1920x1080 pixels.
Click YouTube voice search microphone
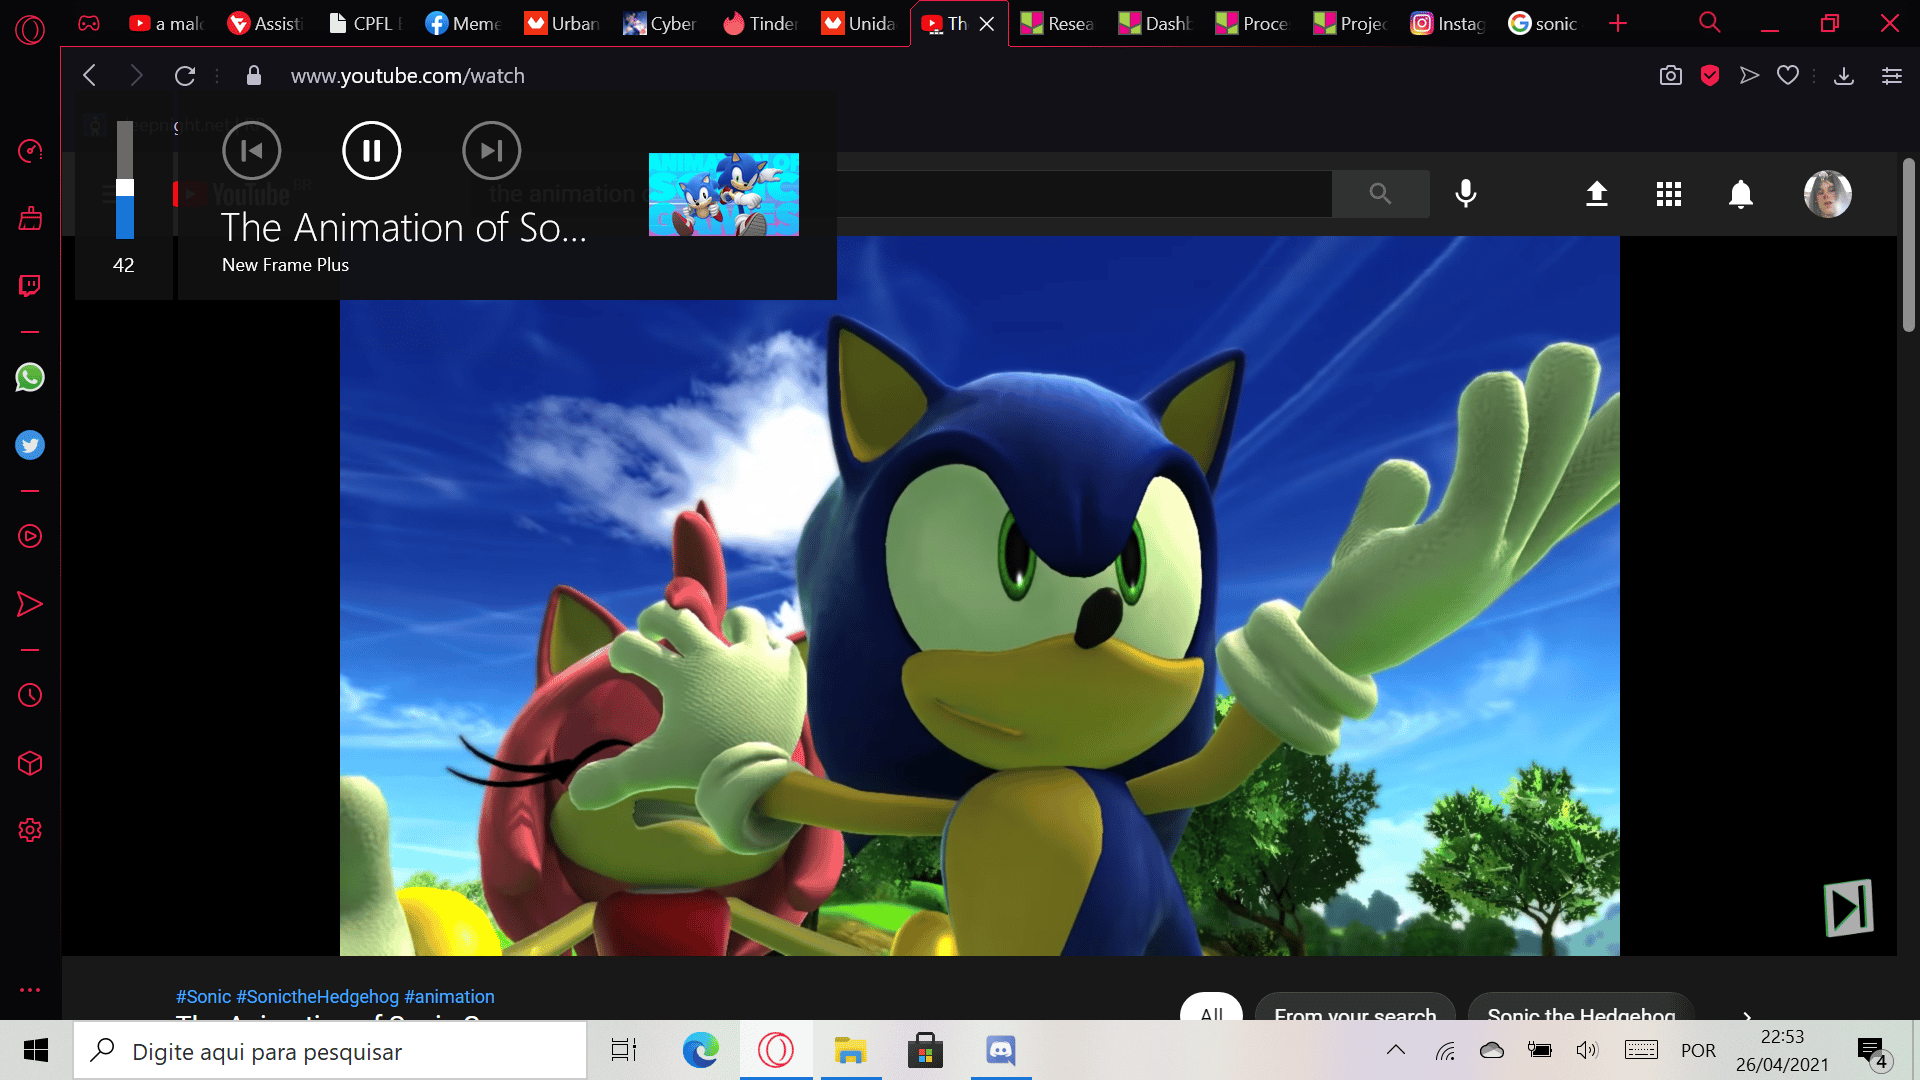tap(1466, 194)
